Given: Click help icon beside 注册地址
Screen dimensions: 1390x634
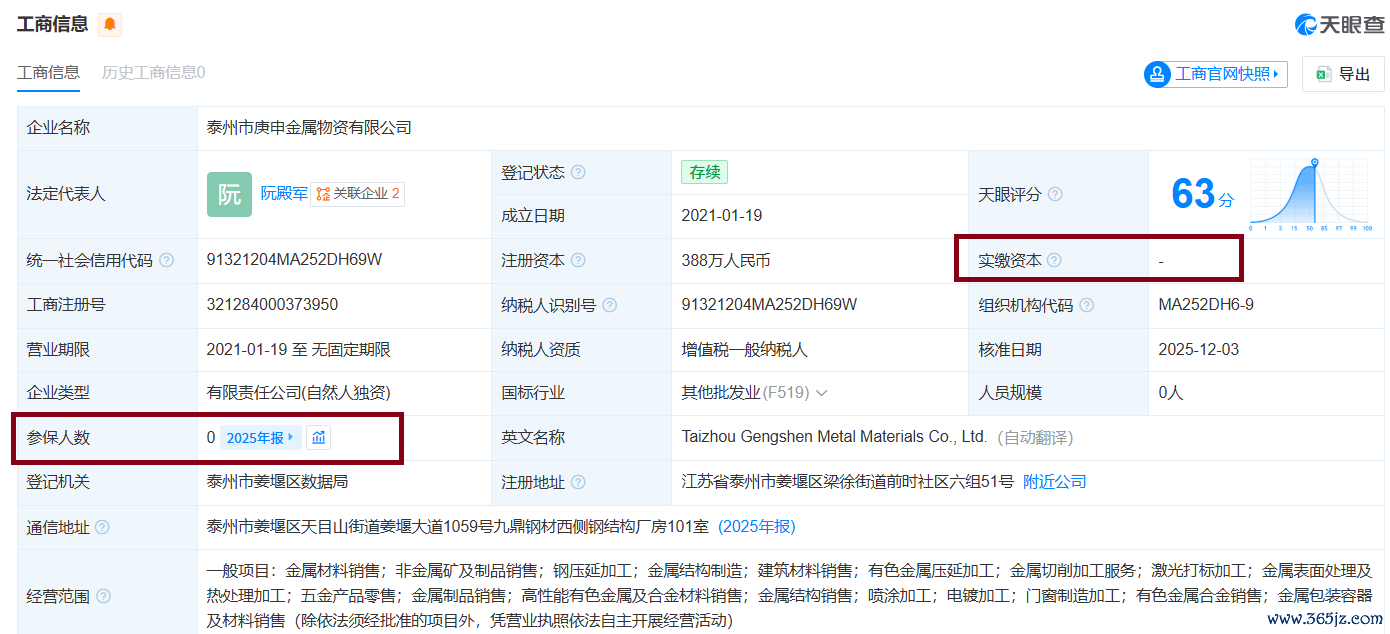Looking at the screenshot, I should 578,482.
